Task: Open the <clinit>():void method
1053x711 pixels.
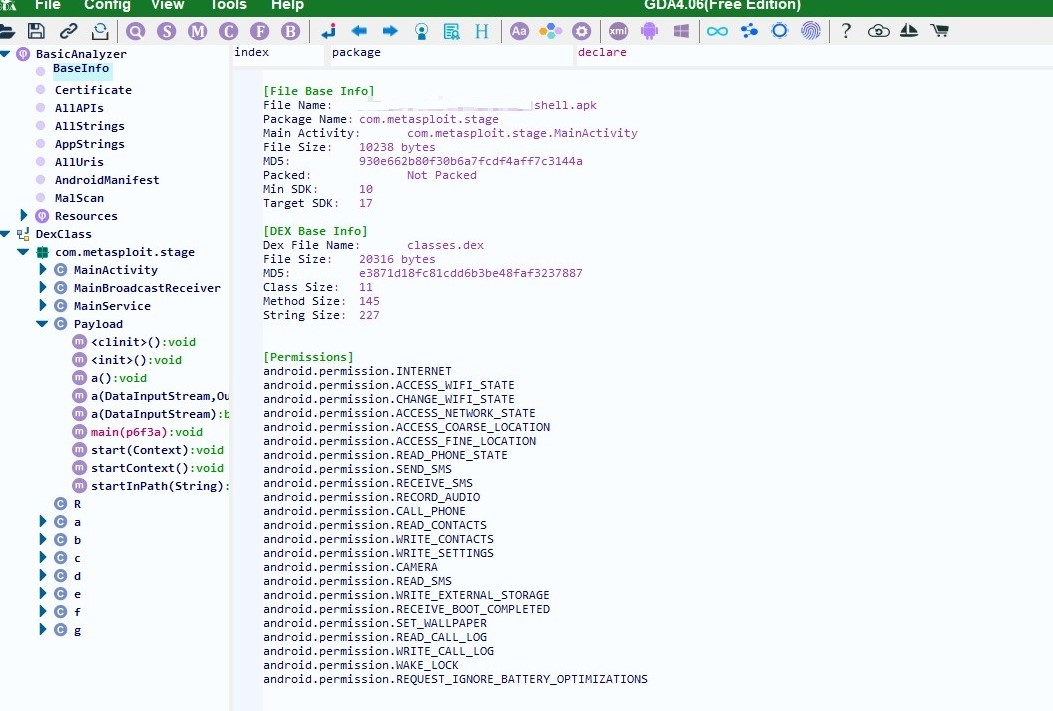Action: [143, 342]
